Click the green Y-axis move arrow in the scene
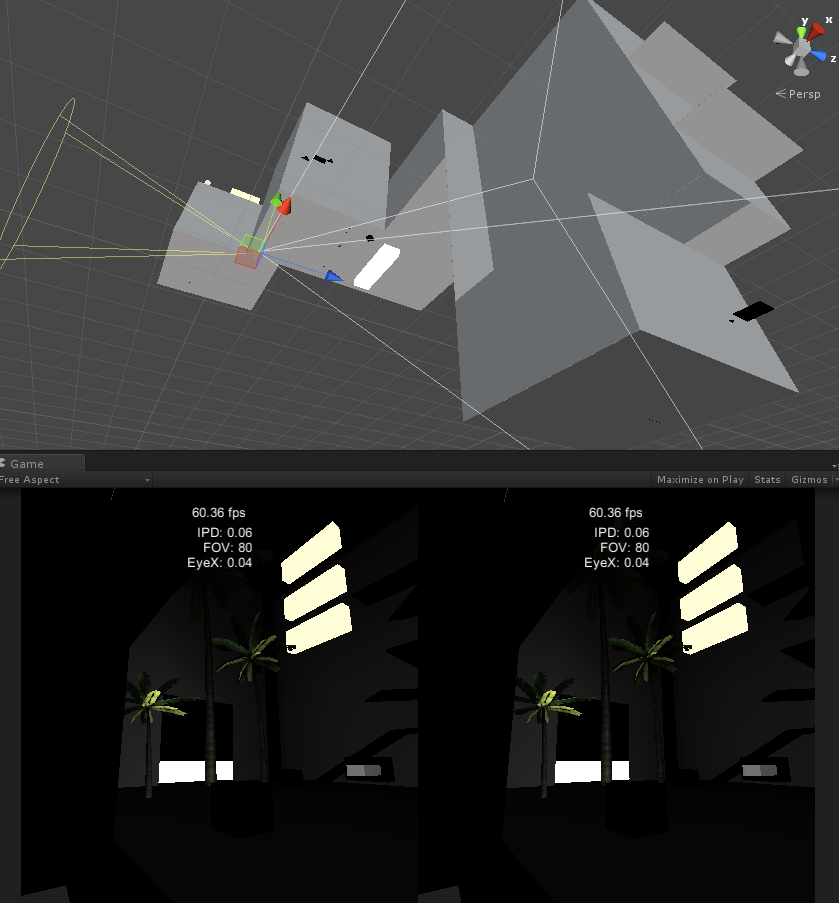The height and width of the screenshot is (904, 839). pyautogui.click(x=276, y=201)
